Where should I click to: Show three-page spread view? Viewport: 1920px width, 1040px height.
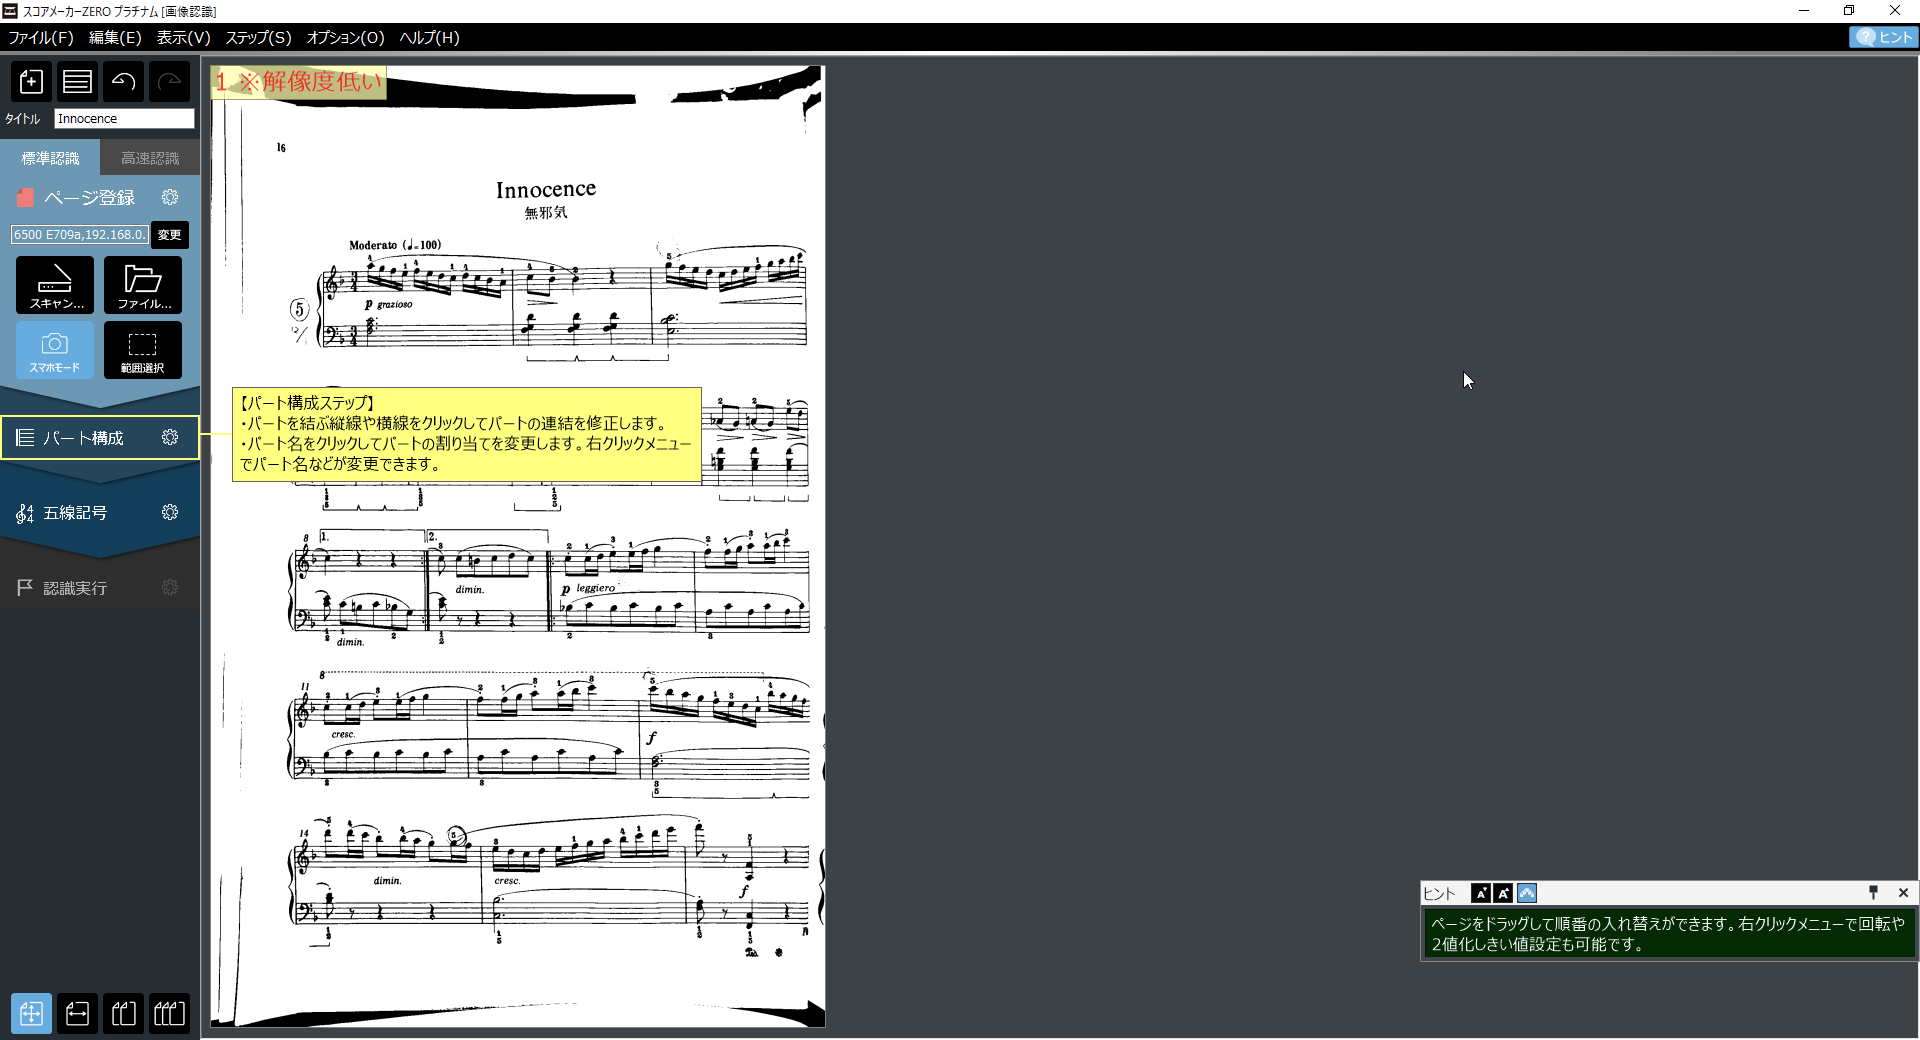[169, 1013]
